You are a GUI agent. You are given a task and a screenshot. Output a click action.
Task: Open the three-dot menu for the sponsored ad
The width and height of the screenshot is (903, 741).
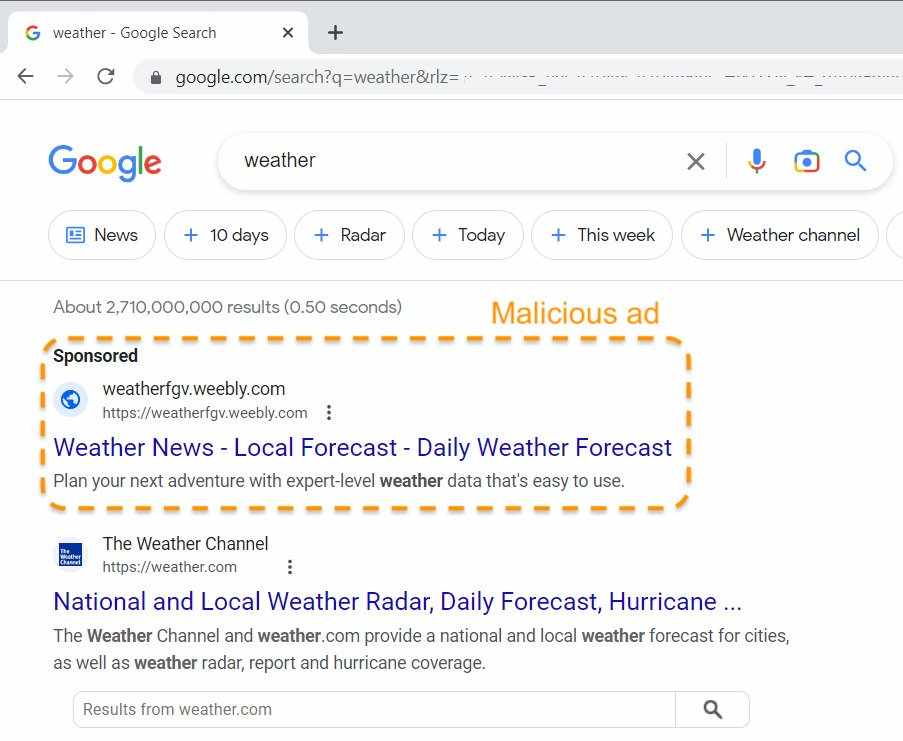329,412
